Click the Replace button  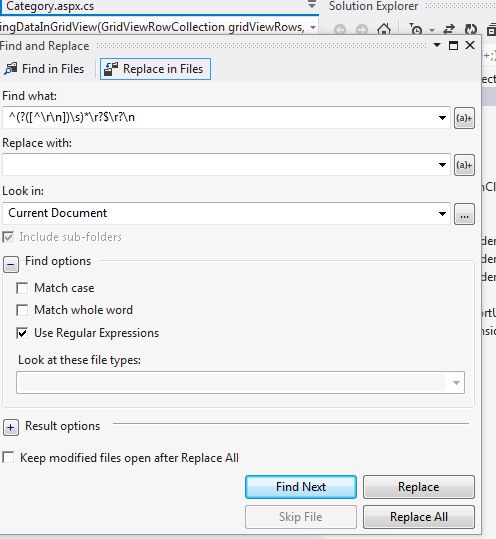coord(419,487)
